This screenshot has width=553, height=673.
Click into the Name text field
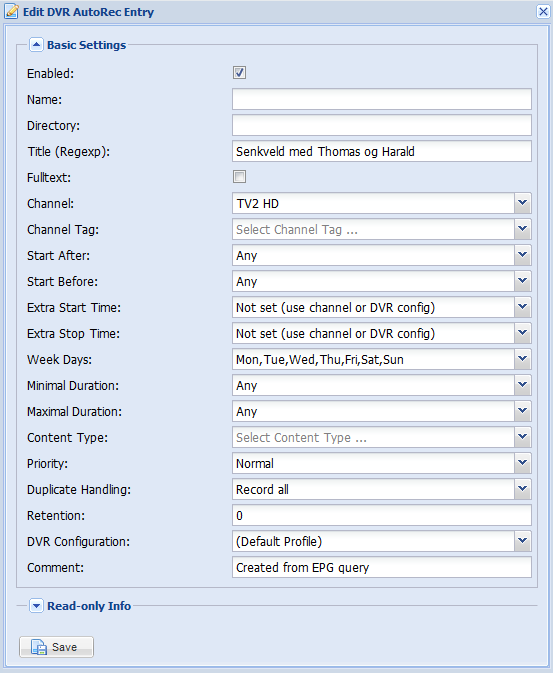[x=382, y=99]
